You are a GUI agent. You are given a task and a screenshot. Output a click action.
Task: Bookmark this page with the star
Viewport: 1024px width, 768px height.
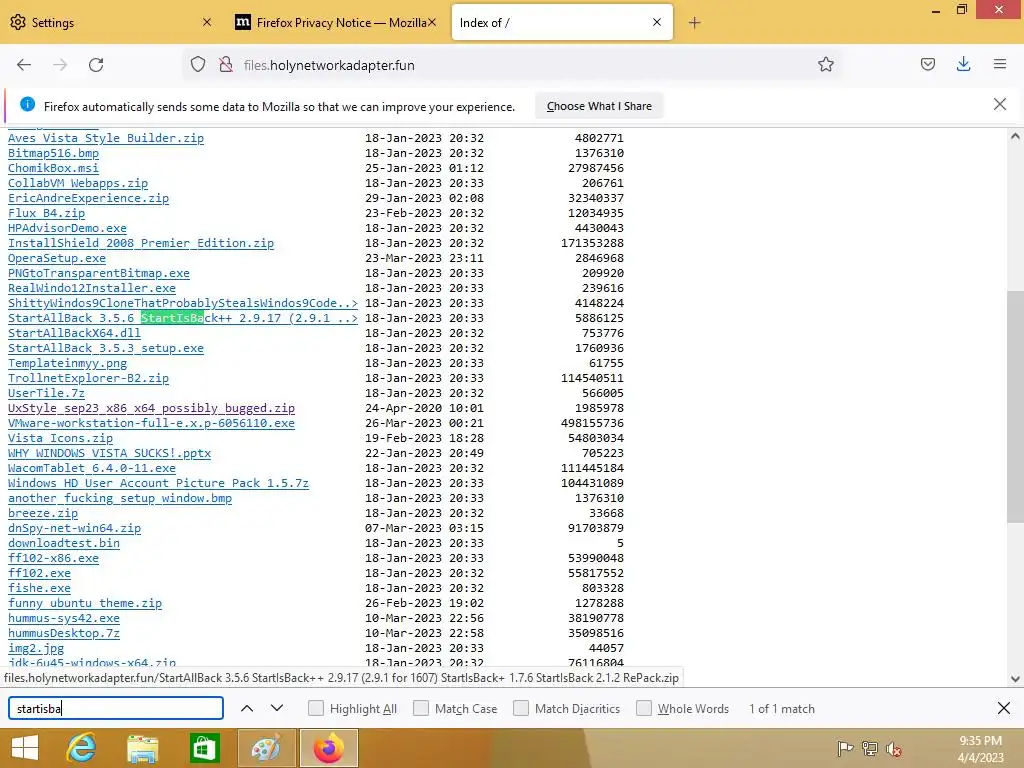(x=825, y=64)
